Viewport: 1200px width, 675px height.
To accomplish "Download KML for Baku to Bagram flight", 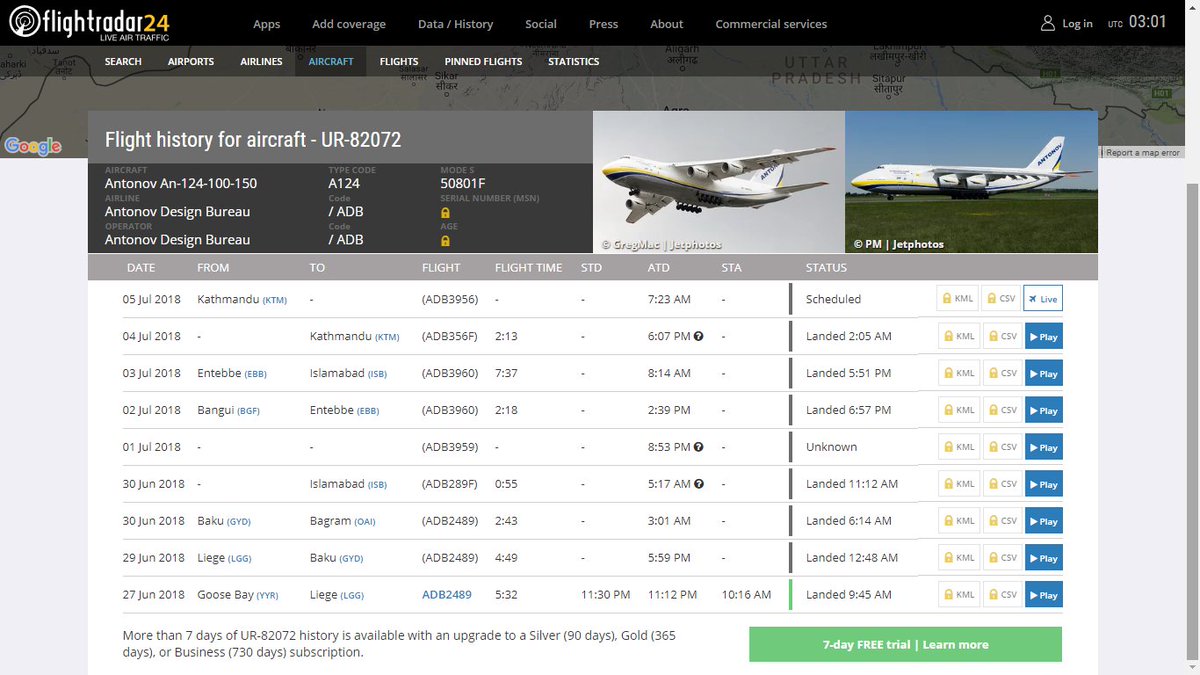I will [957, 521].
